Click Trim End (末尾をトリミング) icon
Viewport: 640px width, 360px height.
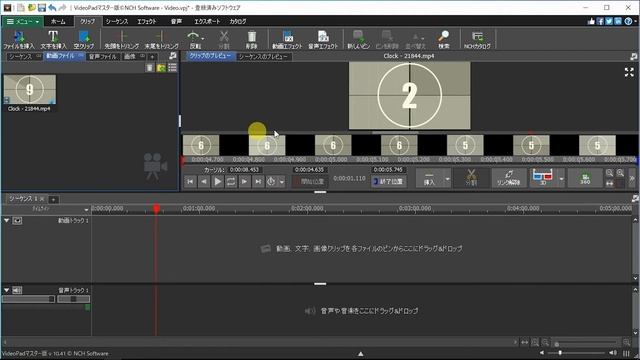(x=162, y=40)
